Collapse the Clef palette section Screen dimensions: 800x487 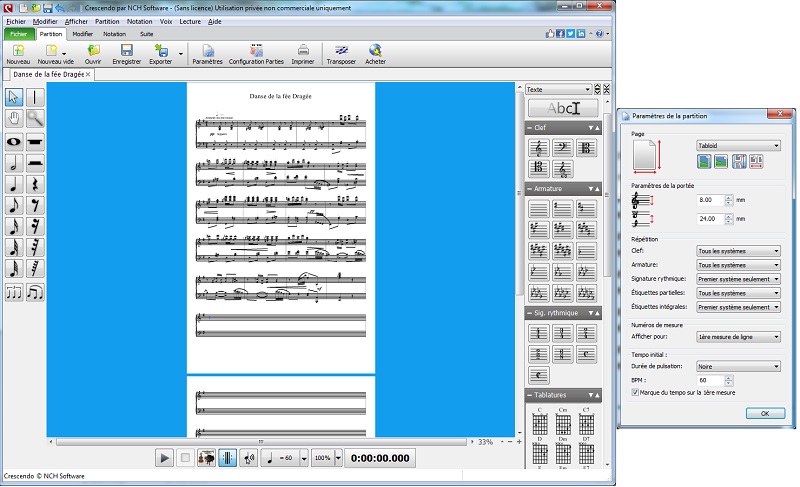click(530, 127)
